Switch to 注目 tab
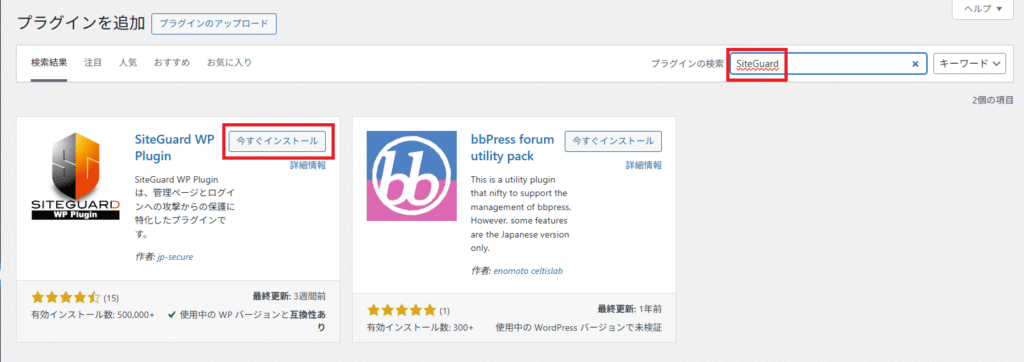The width and height of the screenshot is (1024, 362). [x=93, y=63]
